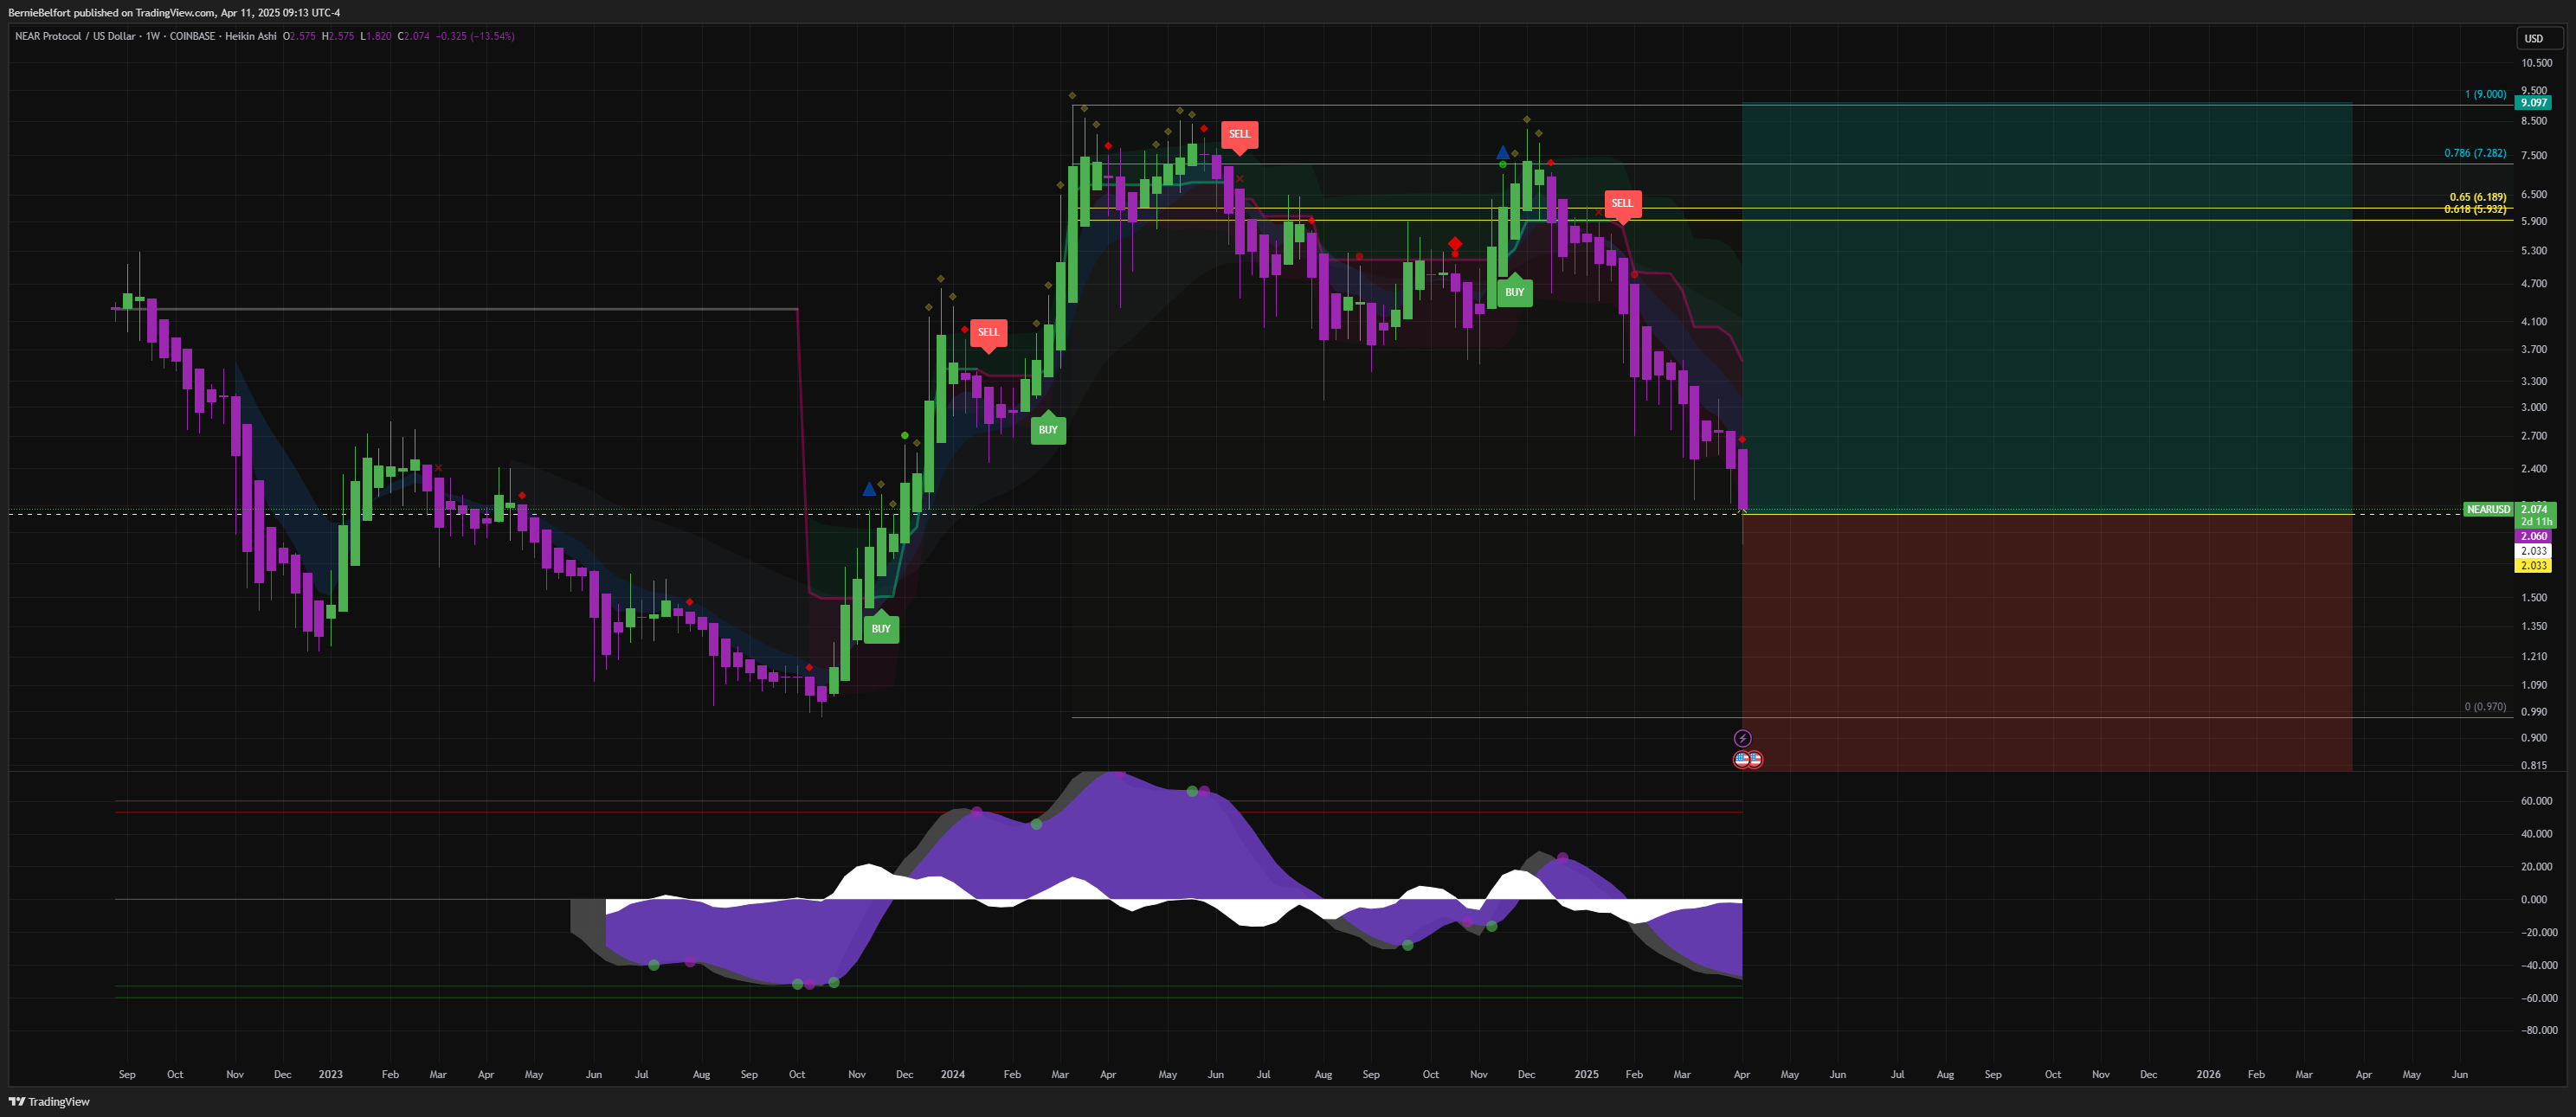Screen dimensions: 2576x1117
Task: Click the 2026 year label on the time axis
Action: coord(2208,1075)
